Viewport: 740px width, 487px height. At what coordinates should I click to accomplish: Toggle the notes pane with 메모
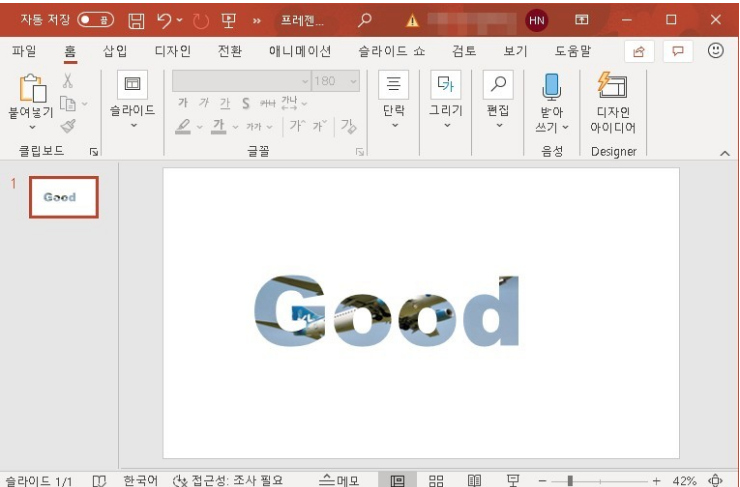click(339, 480)
